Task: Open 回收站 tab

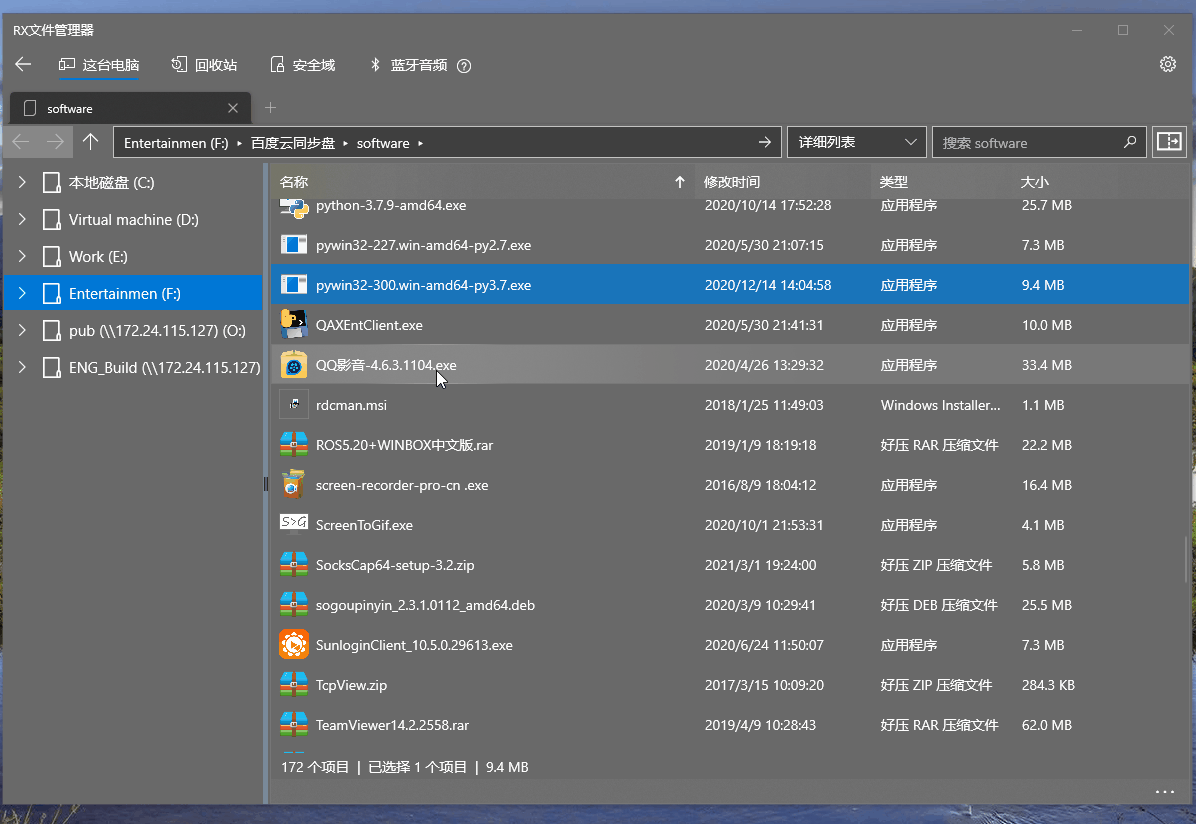Action: click(x=204, y=66)
